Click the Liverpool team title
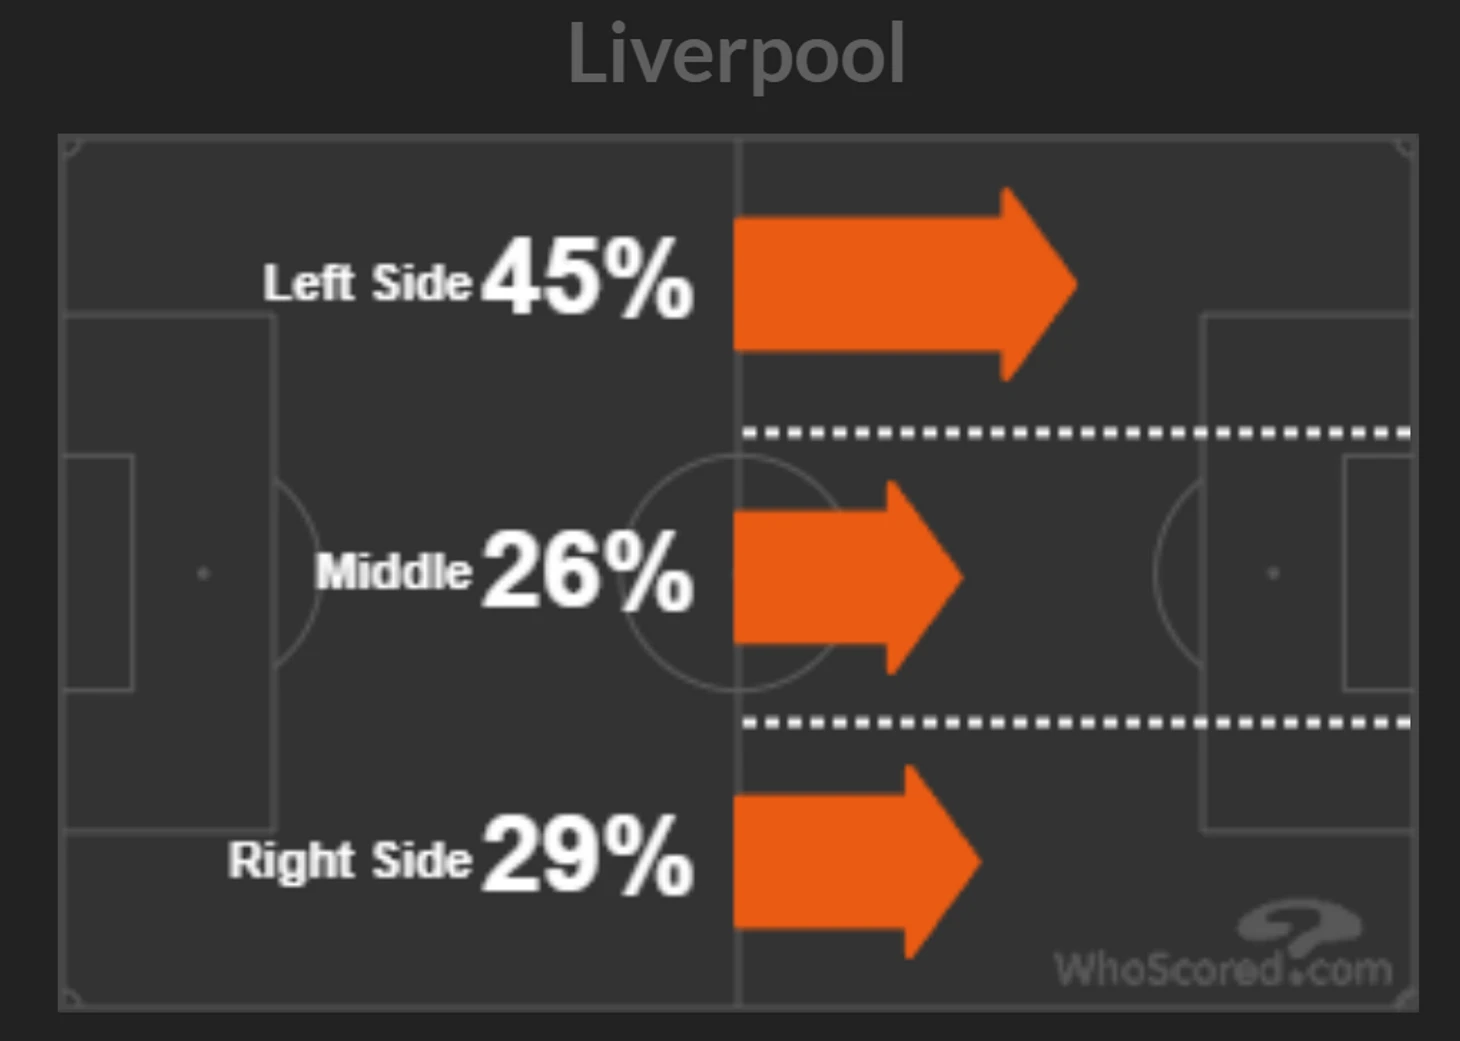This screenshot has width=1460, height=1041. pos(737,55)
